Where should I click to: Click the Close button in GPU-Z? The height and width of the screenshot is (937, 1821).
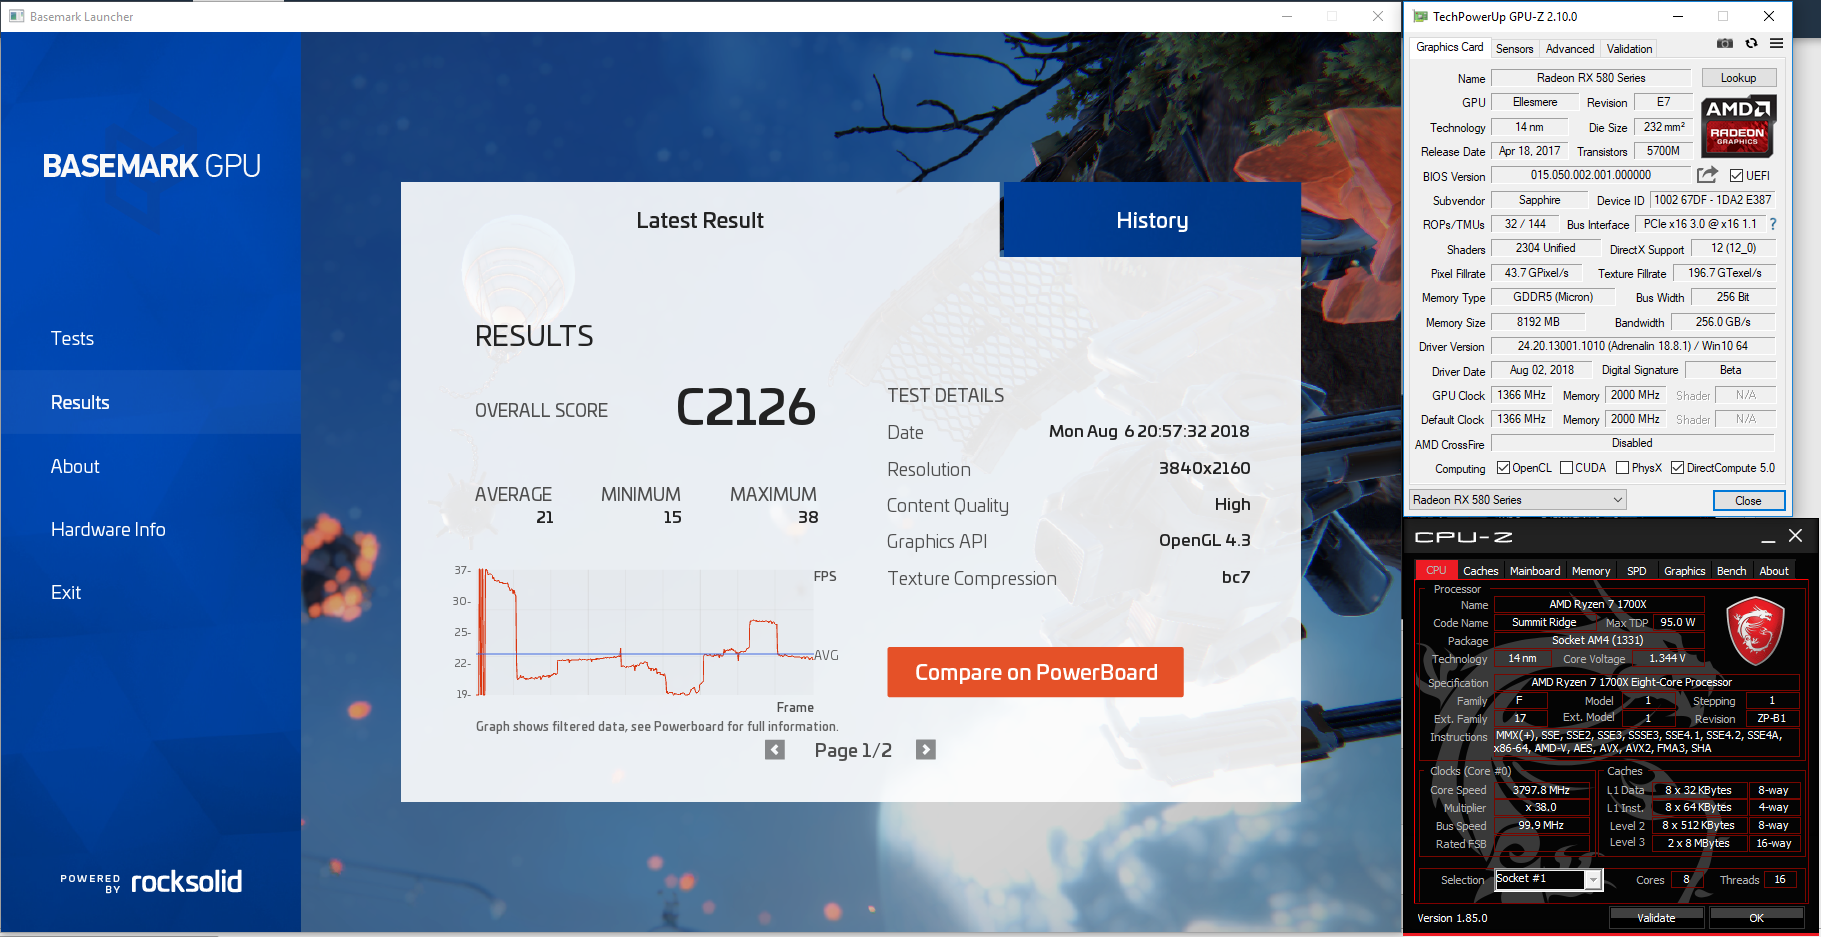[x=1748, y=500]
